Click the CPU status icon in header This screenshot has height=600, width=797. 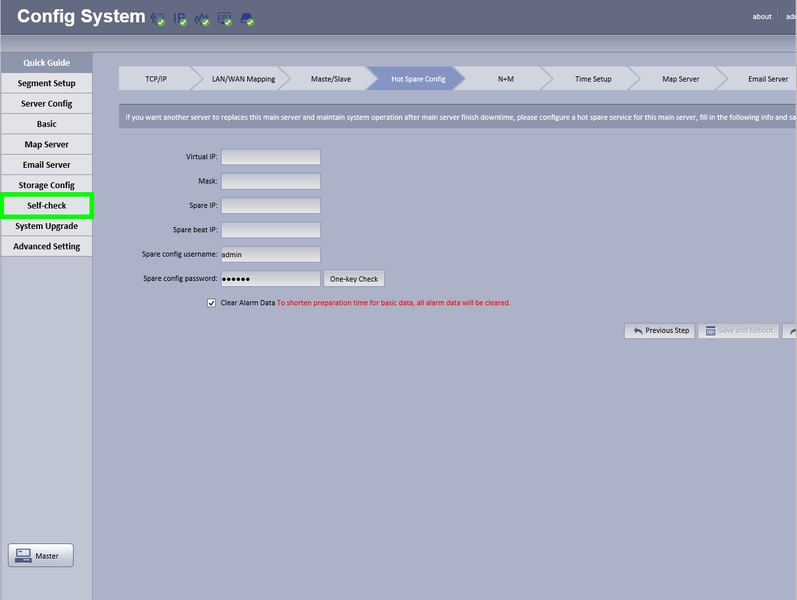(x=225, y=19)
